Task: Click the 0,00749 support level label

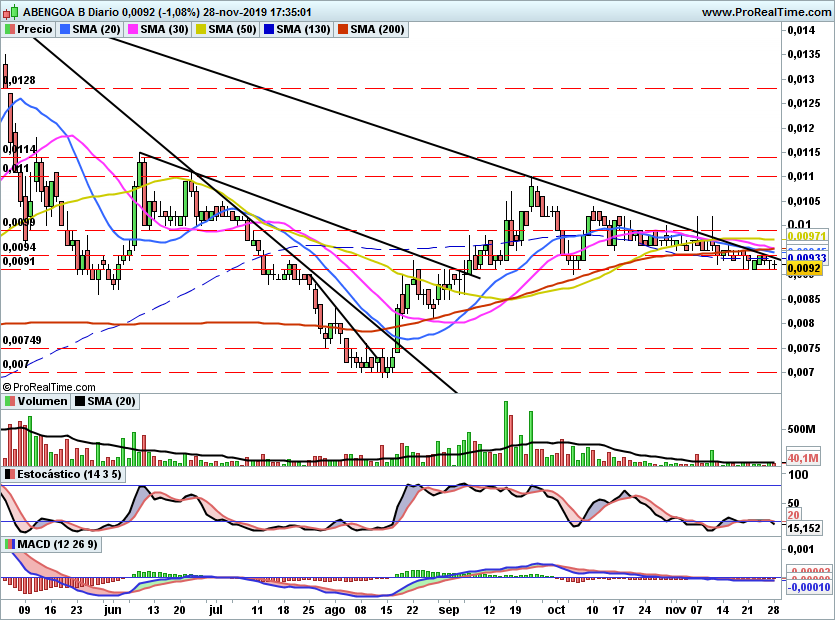Action: click(22, 340)
